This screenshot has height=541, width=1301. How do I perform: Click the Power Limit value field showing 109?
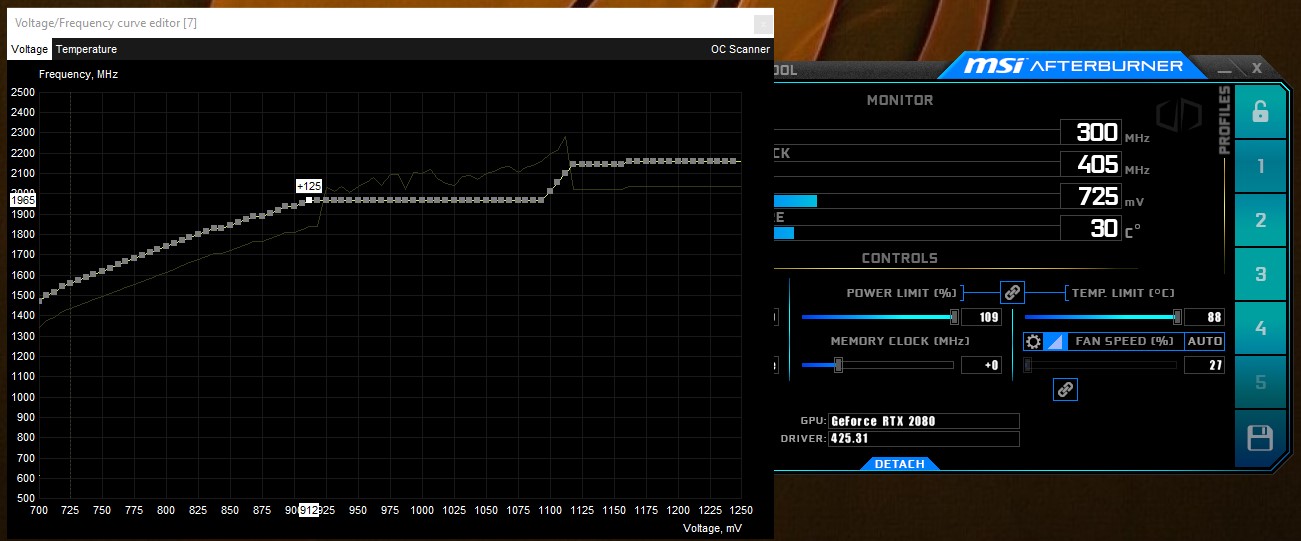tap(981, 317)
